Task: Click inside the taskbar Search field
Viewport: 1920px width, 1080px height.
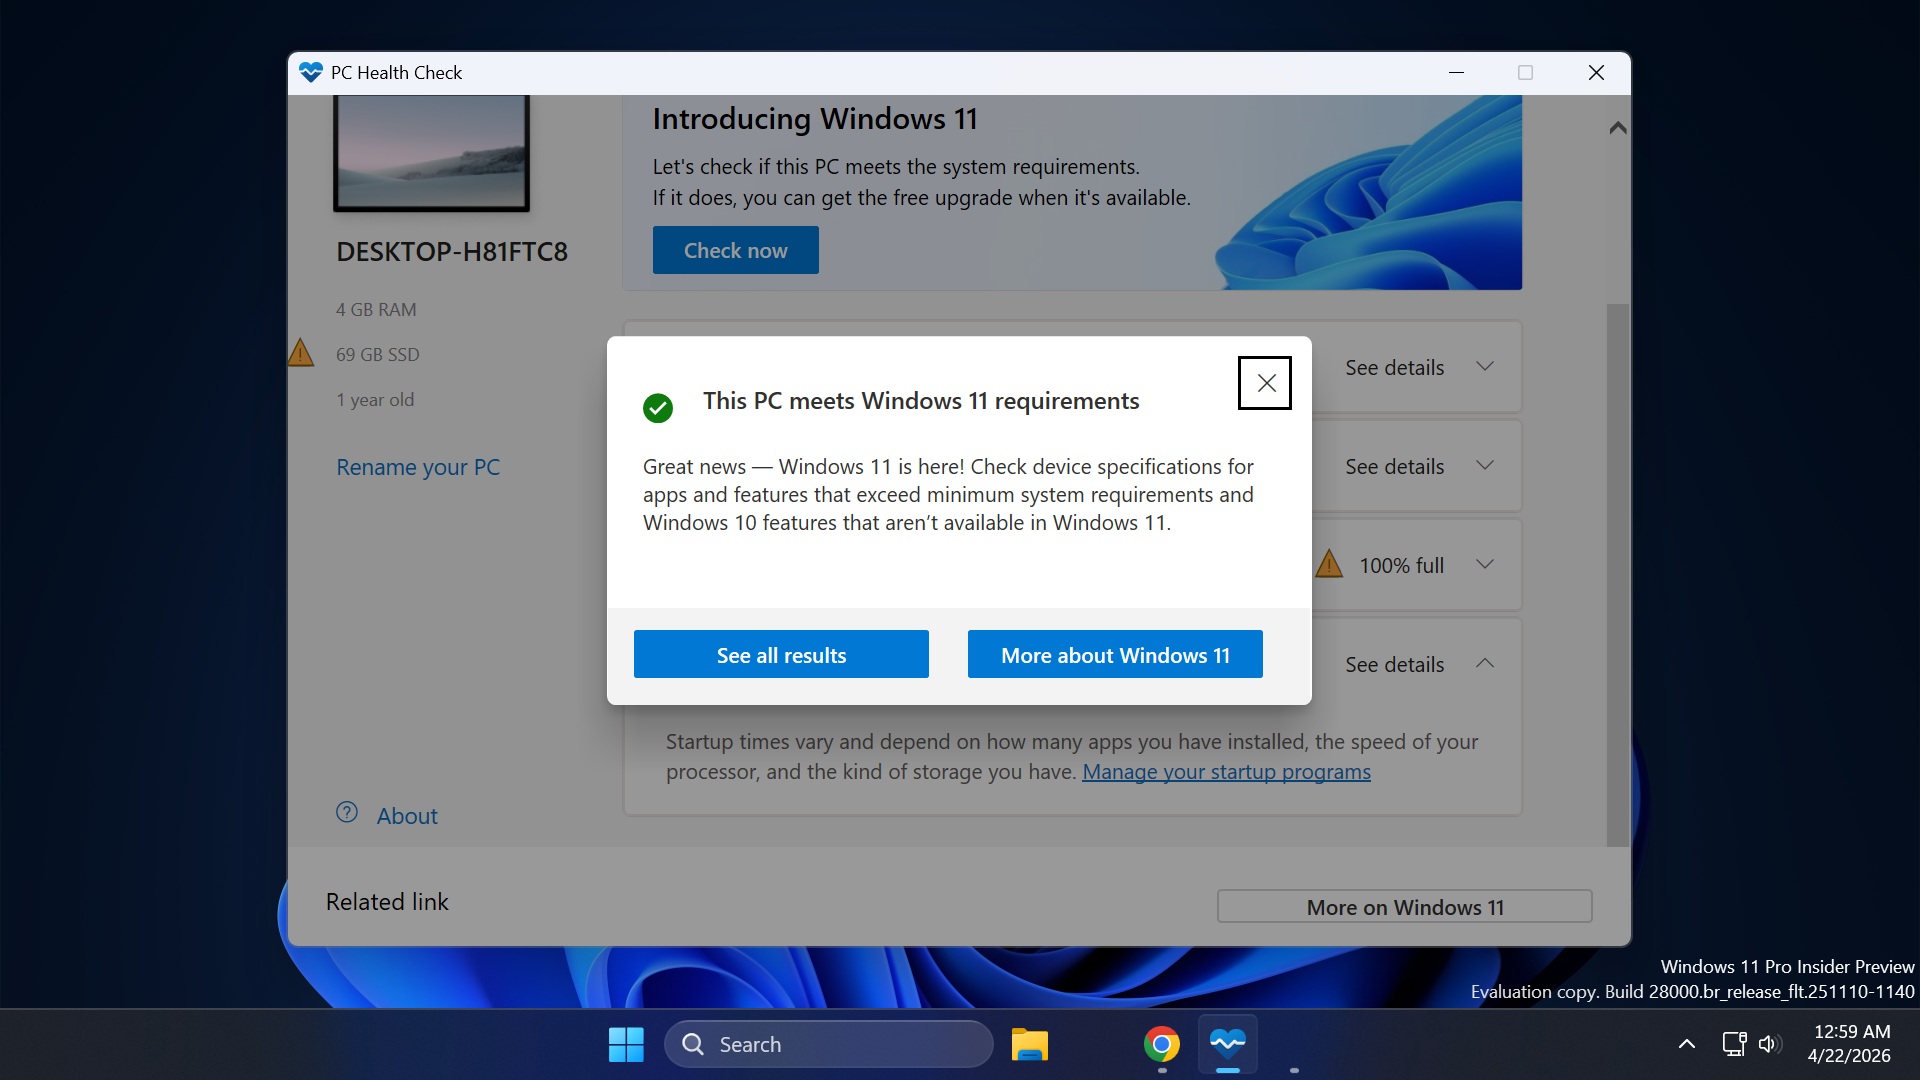Action: click(x=830, y=1043)
